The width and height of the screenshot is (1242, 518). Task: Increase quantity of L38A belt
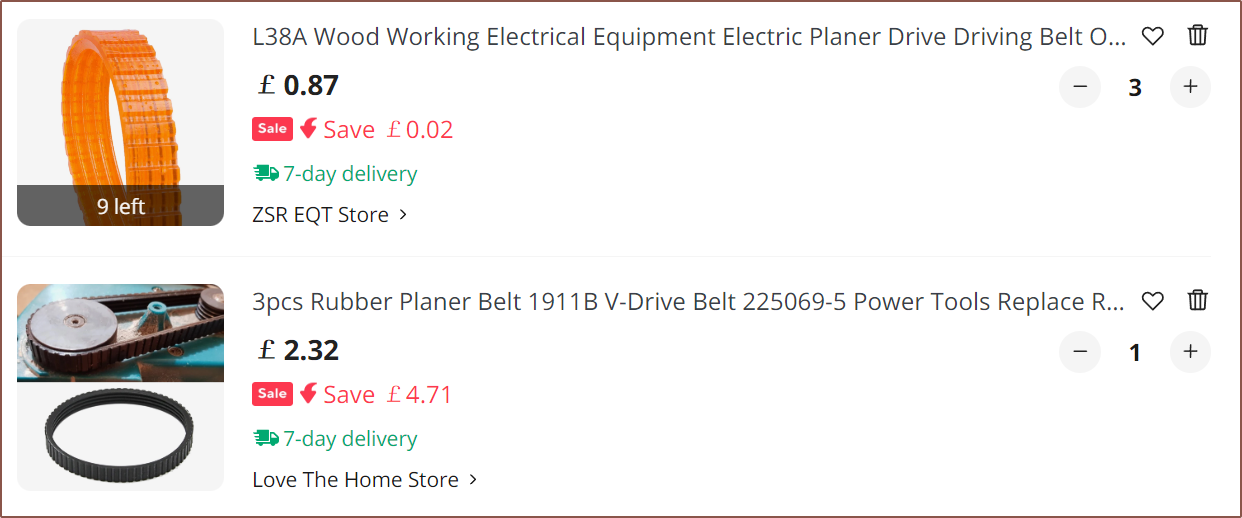1190,87
